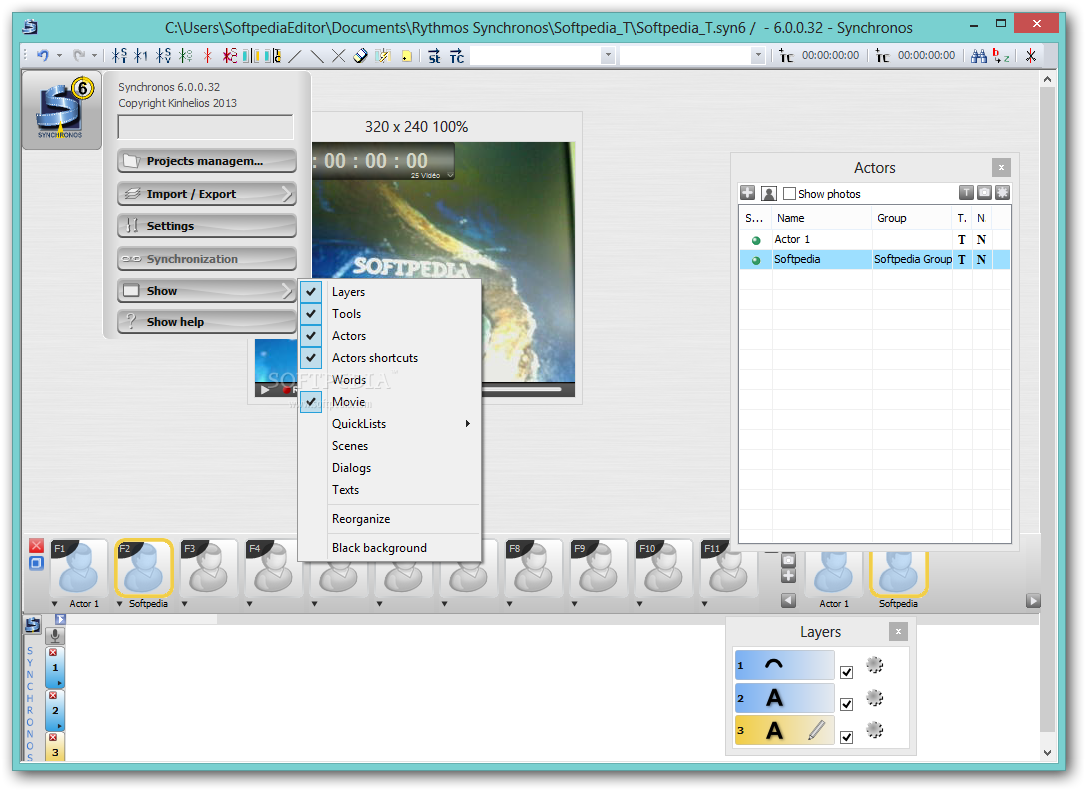The width and height of the screenshot is (1086, 791).
Task: Click the empty text field under Copyright
Action: [x=205, y=127]
